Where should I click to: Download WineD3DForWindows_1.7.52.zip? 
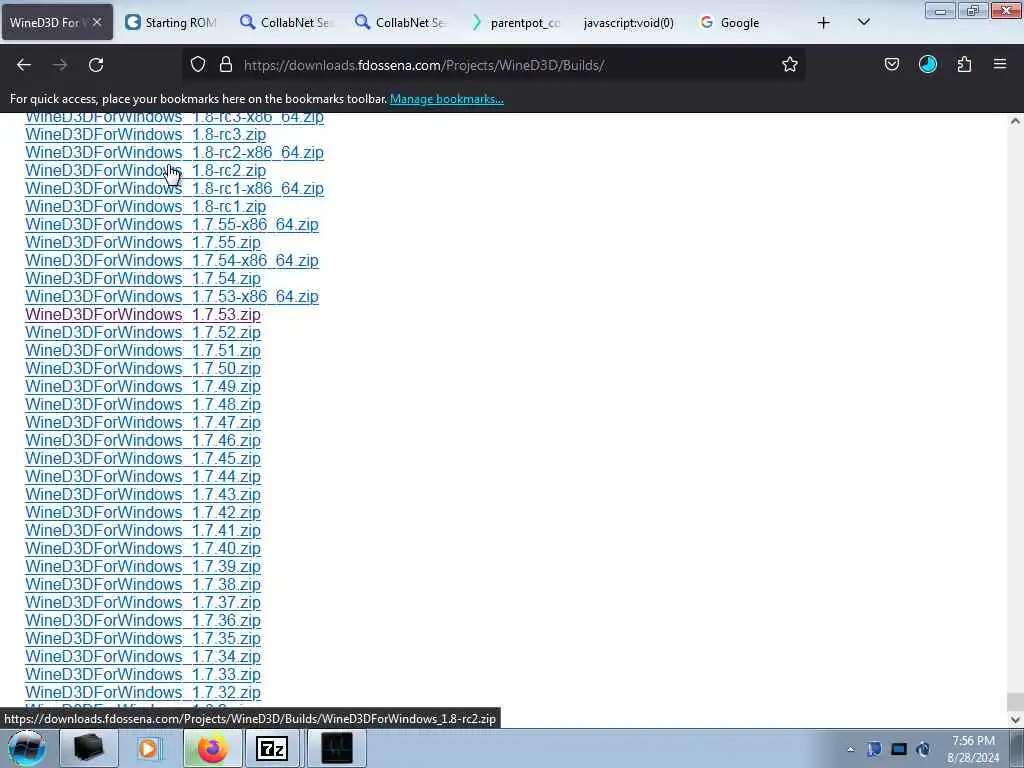tap(143, 332)
